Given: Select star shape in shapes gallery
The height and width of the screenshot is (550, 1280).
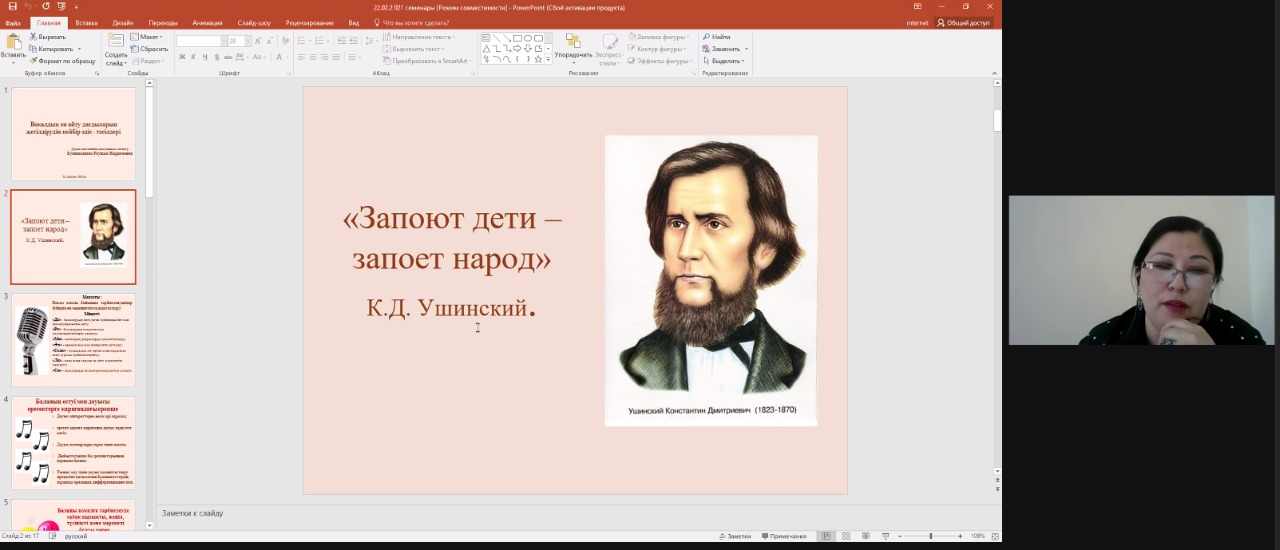Looking at the screenshot, I should (539, 59).
